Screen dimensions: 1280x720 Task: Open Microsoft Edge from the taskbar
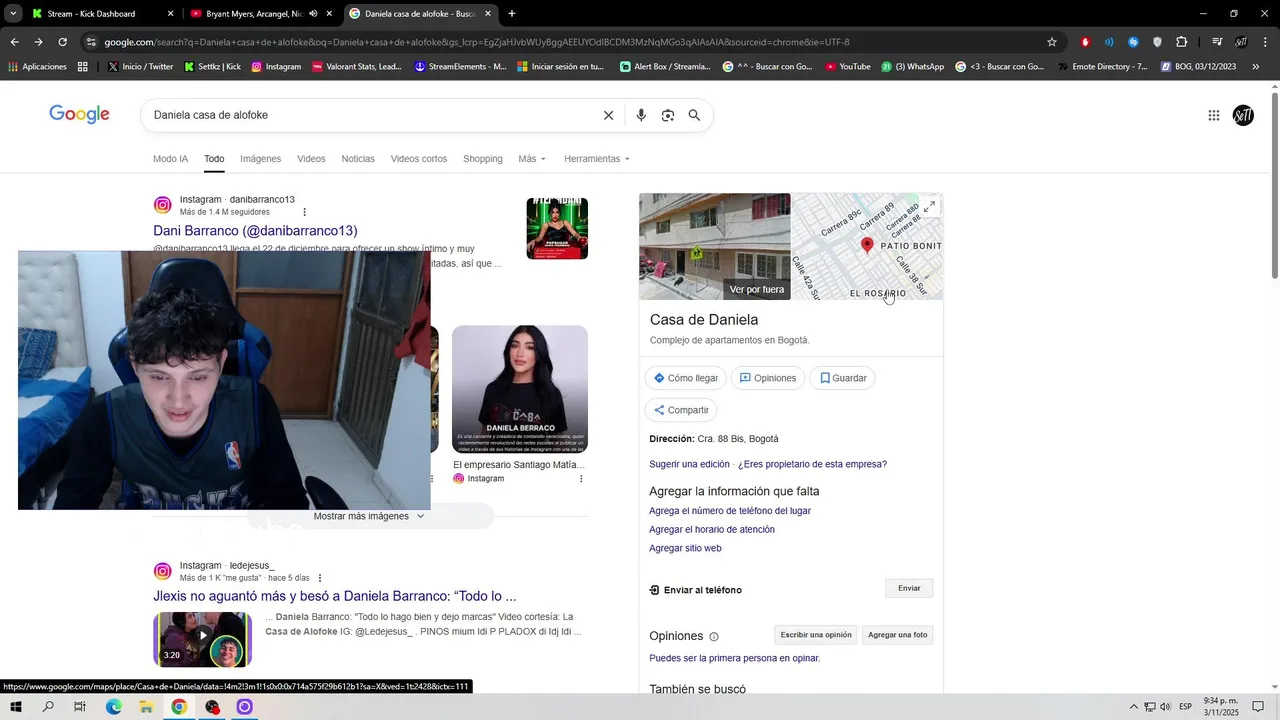tap(113, 707)
